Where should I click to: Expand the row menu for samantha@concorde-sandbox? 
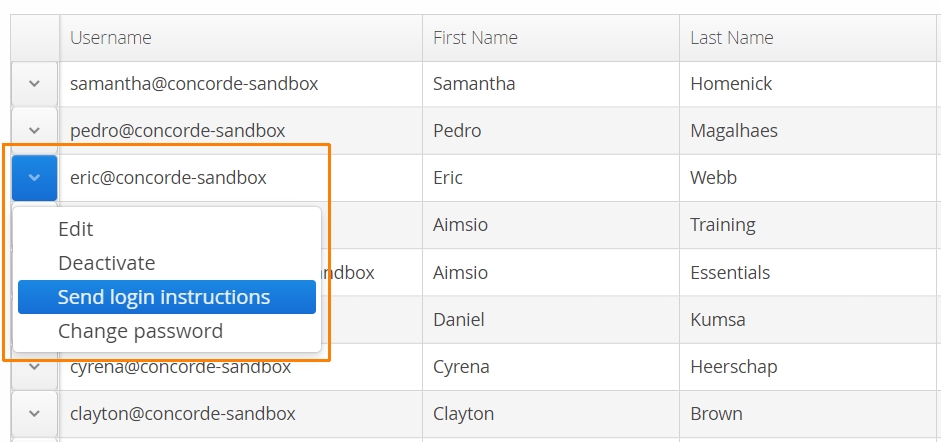pyautogui.click(x=34, y=84)
